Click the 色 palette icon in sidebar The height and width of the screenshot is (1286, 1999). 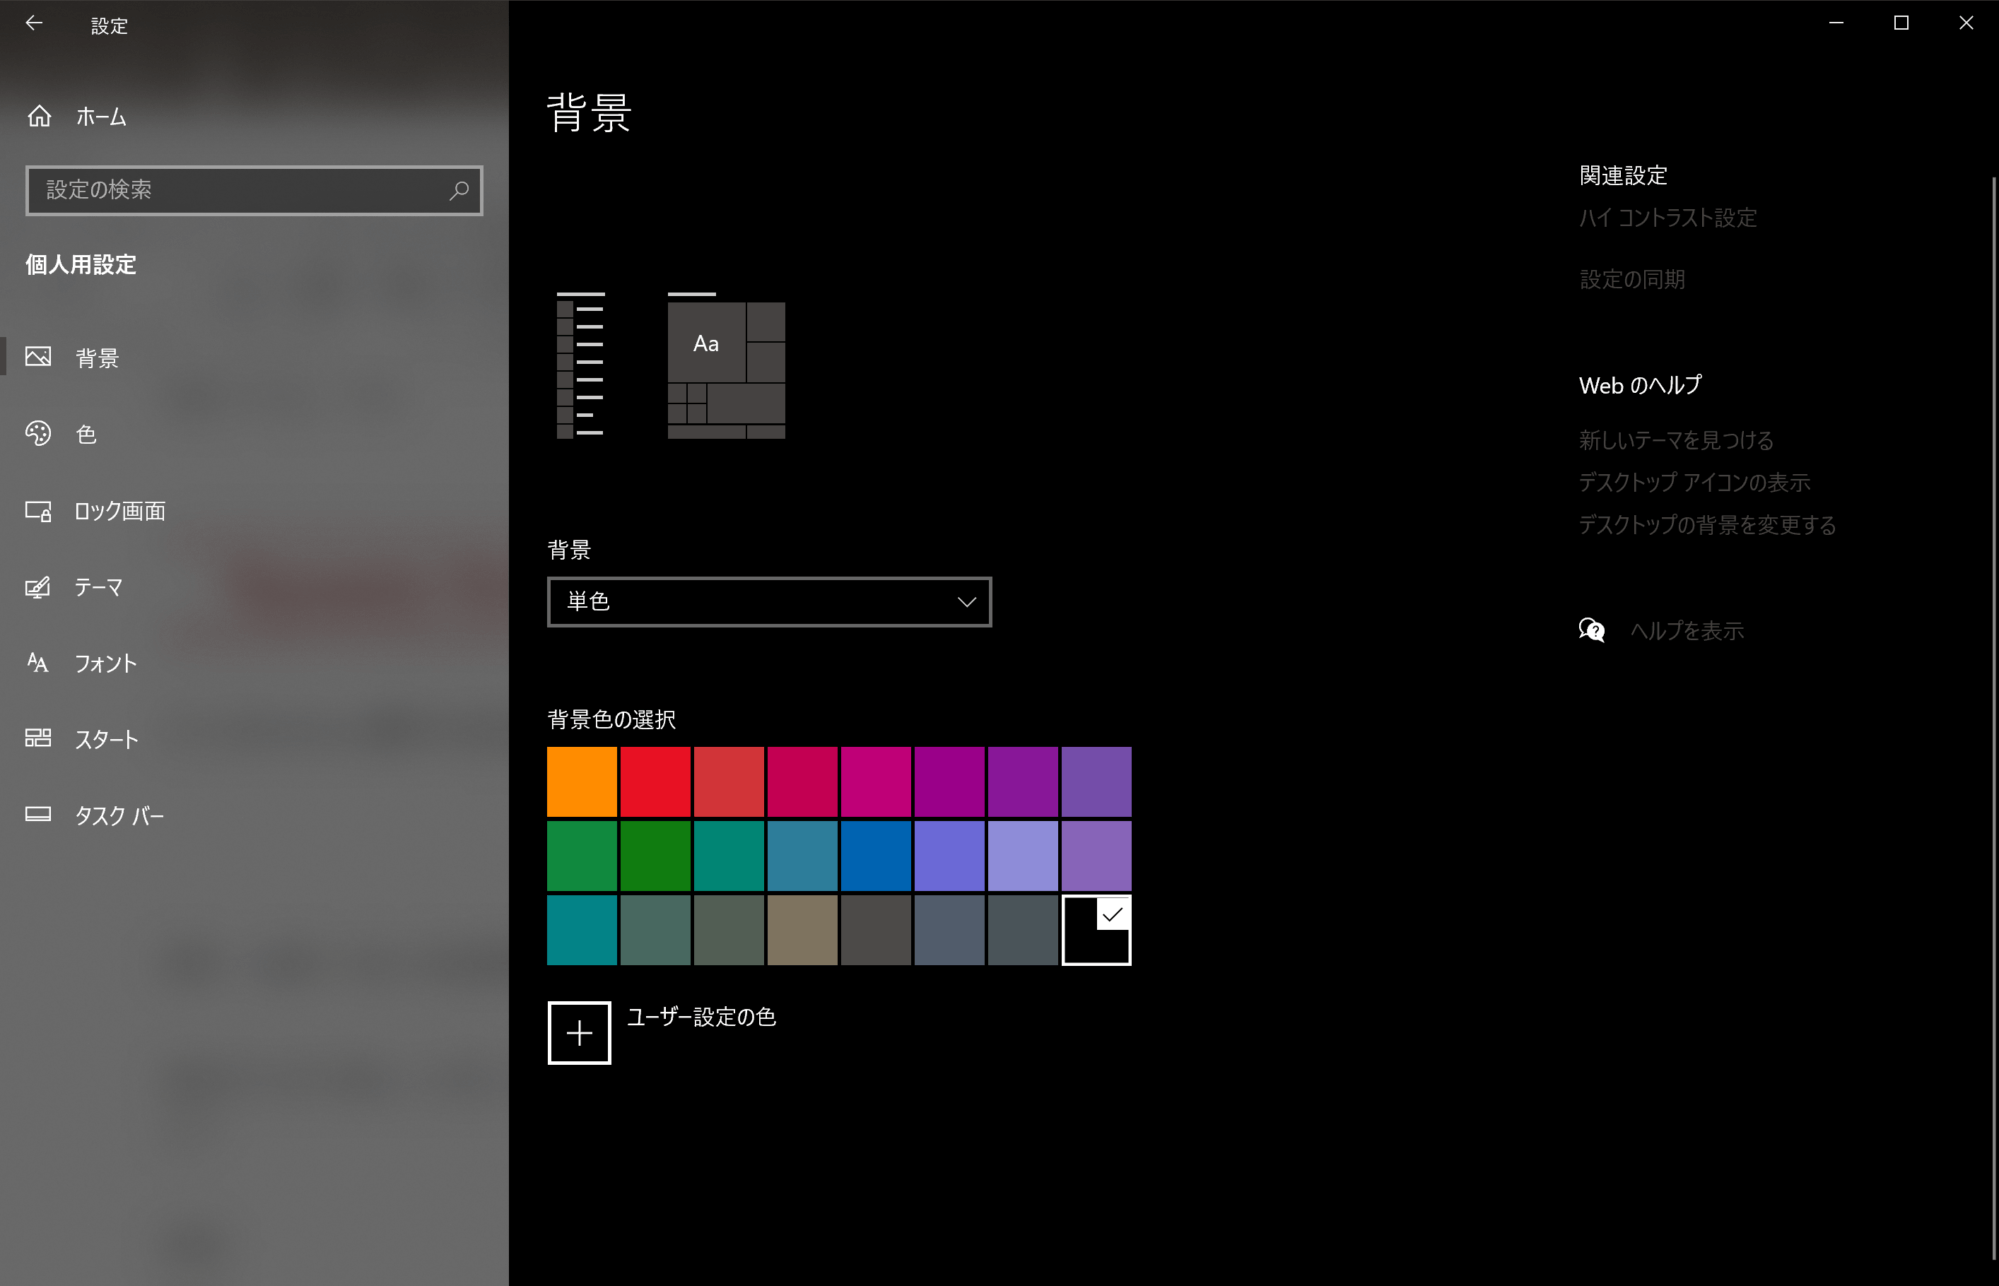pyautogui.click(x=38, y=433)
